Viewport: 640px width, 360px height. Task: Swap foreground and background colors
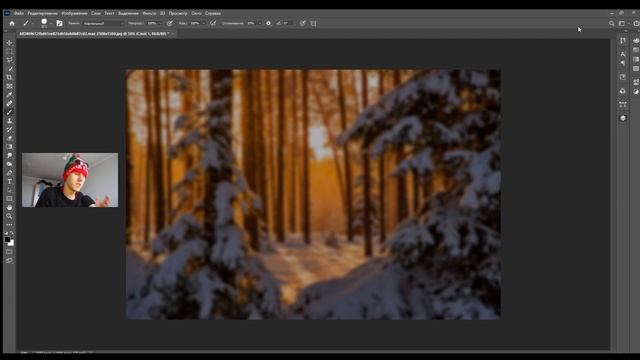[x=12, y=233]
